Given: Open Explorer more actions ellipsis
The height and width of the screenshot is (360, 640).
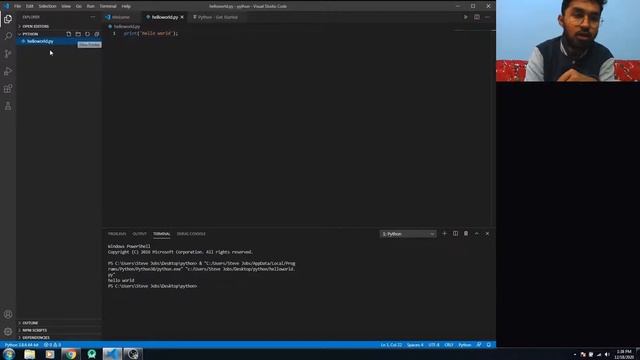Looking at the screenshot, I should 93,17.
